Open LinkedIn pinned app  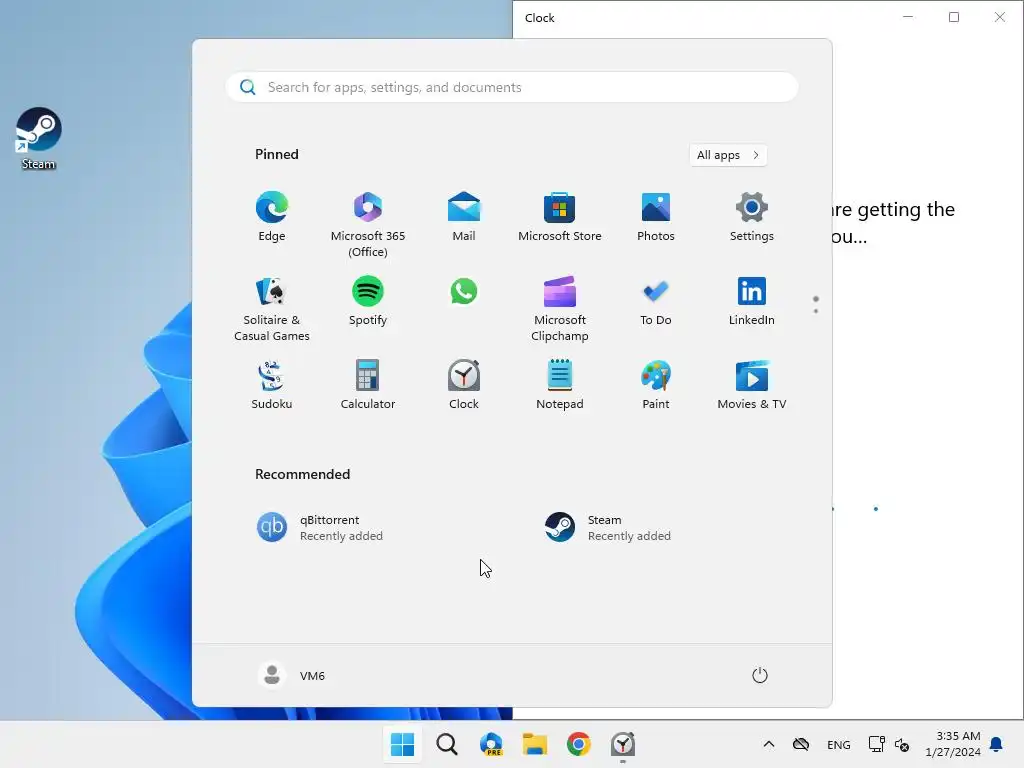coord(752,301)
